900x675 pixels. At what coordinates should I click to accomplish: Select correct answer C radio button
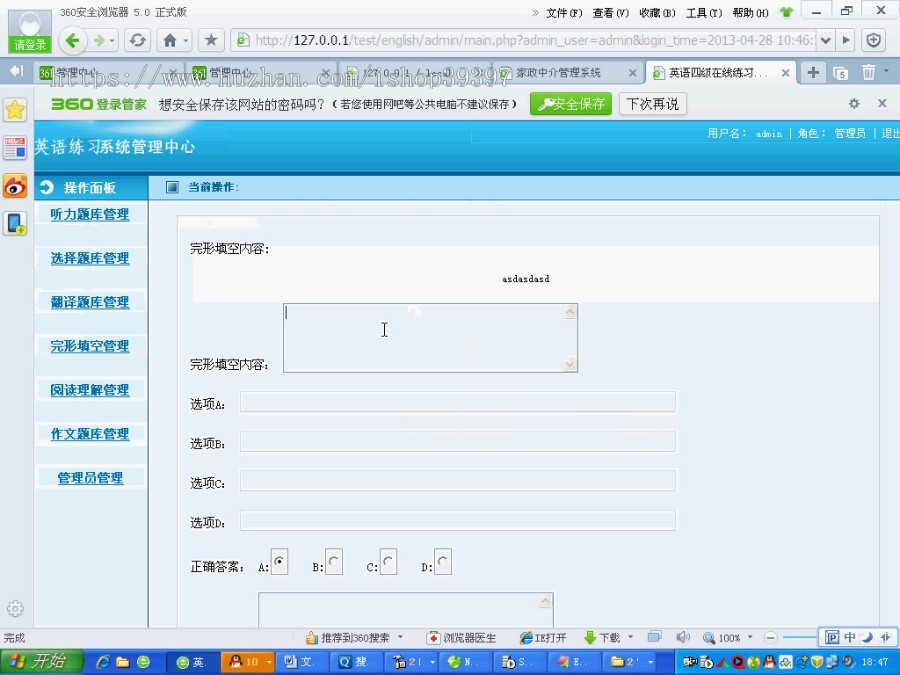388,562
